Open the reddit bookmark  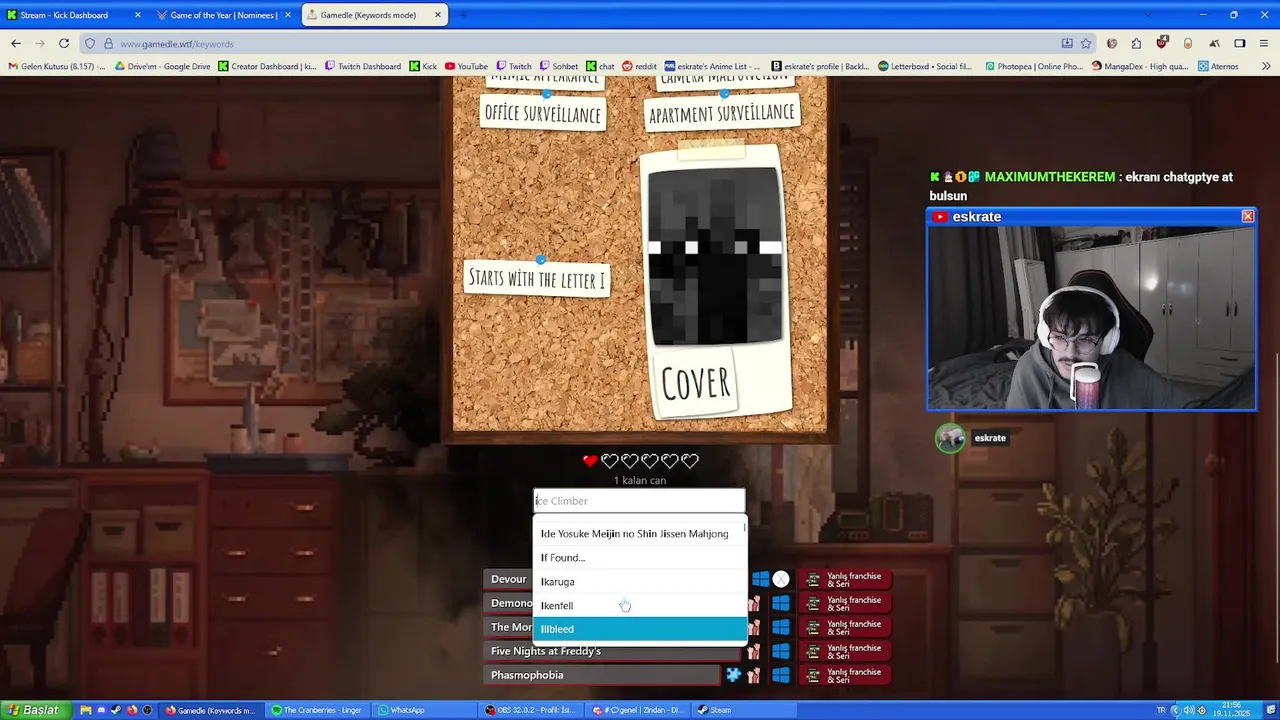point(638,66)
